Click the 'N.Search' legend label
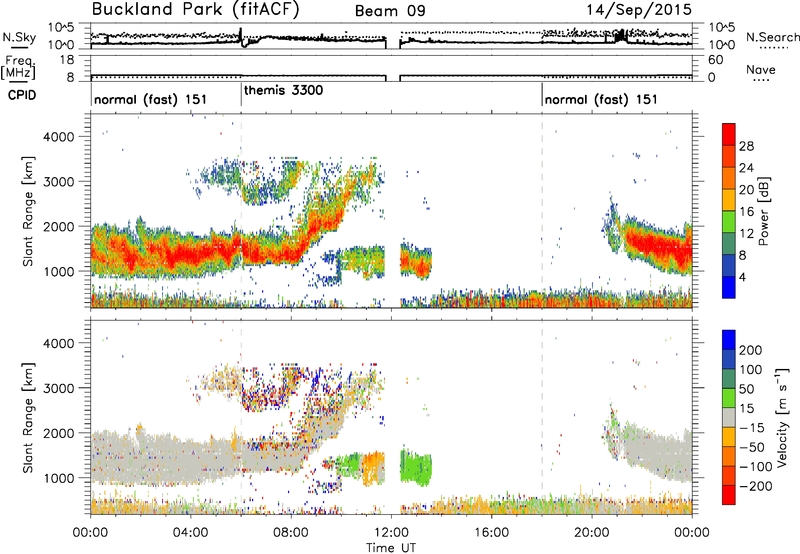 tap(772, 37)
